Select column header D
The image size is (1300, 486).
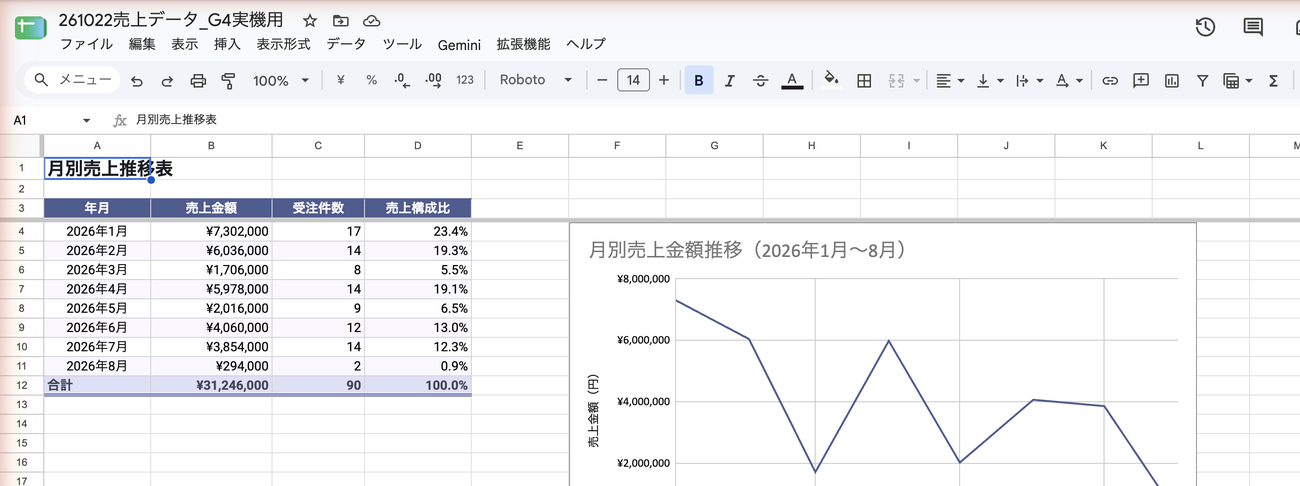click(x=417, y=146)
